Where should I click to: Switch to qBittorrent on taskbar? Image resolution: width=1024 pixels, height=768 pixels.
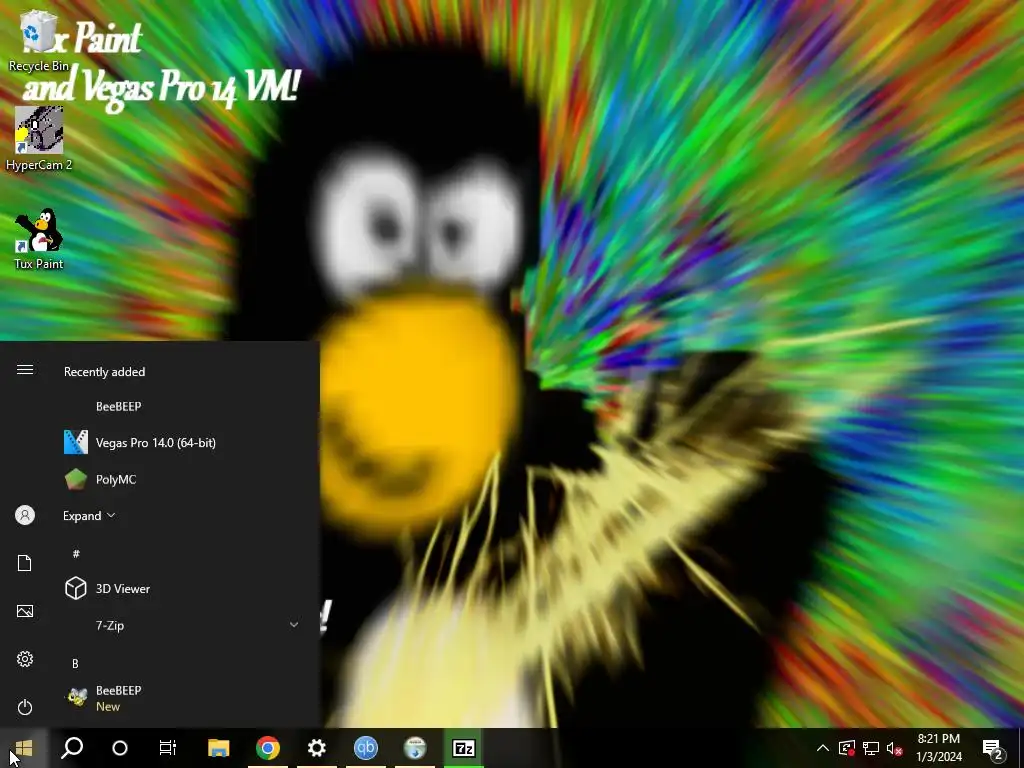(x=366, y=748)
